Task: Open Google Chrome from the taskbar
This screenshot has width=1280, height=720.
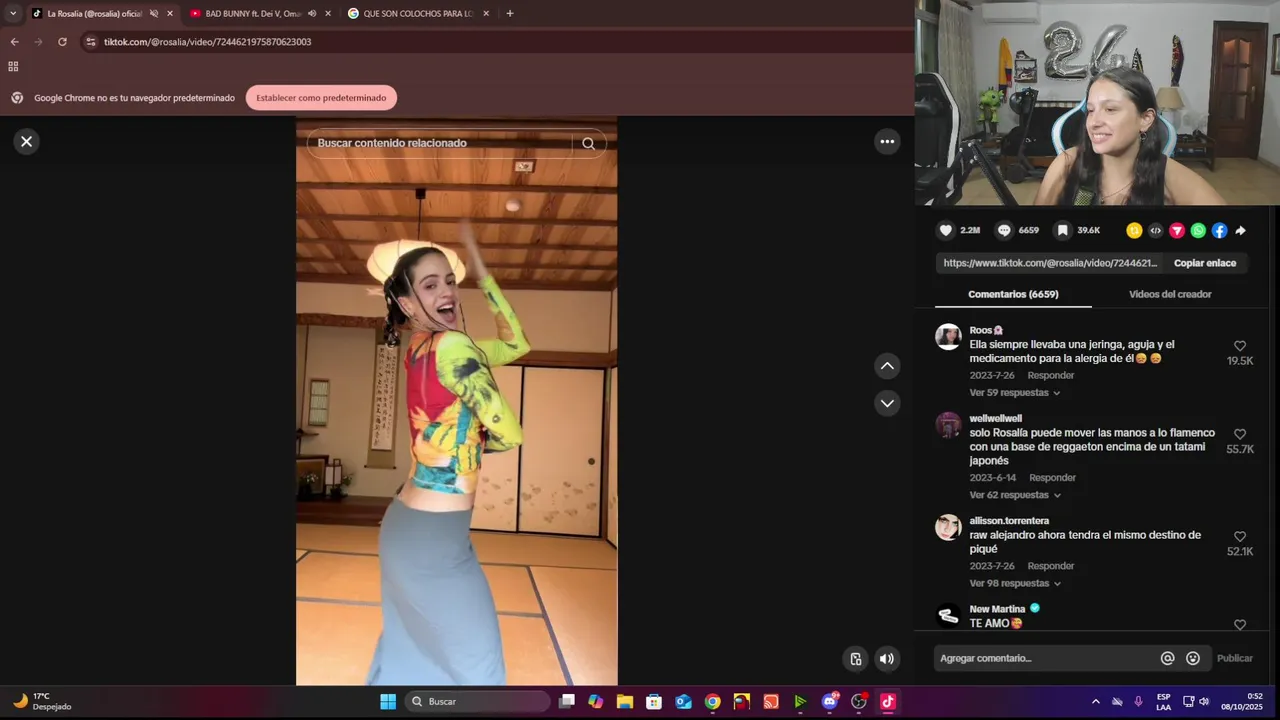Action: [712, 701]
